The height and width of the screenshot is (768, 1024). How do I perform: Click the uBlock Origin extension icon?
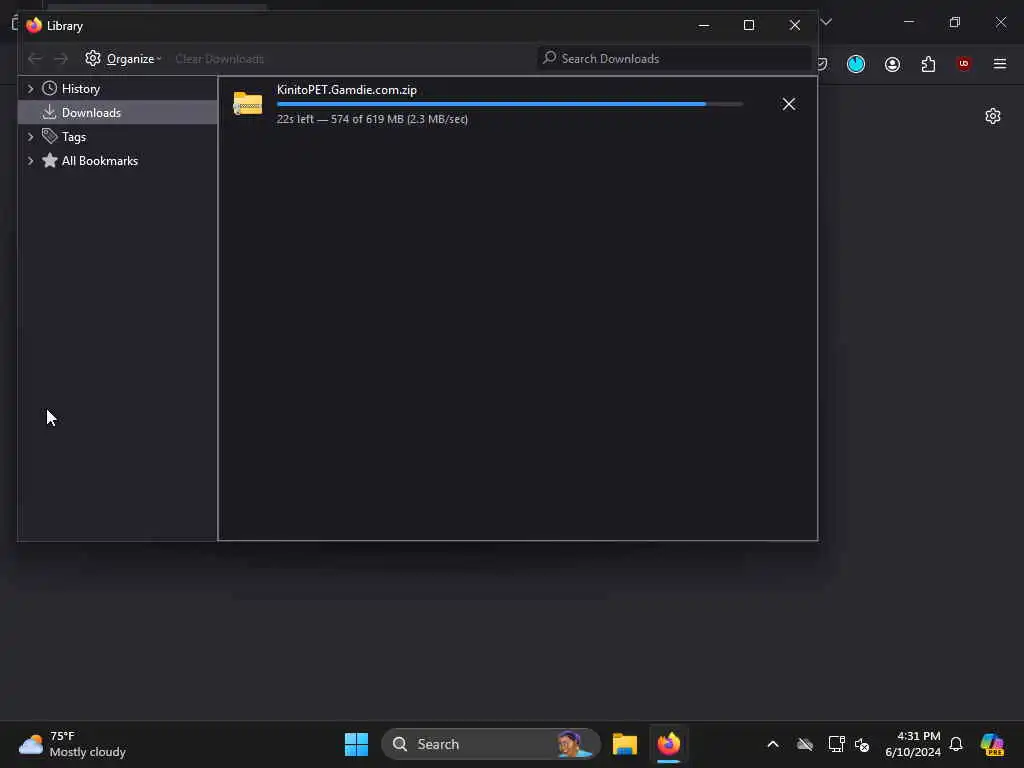(964, 64)
